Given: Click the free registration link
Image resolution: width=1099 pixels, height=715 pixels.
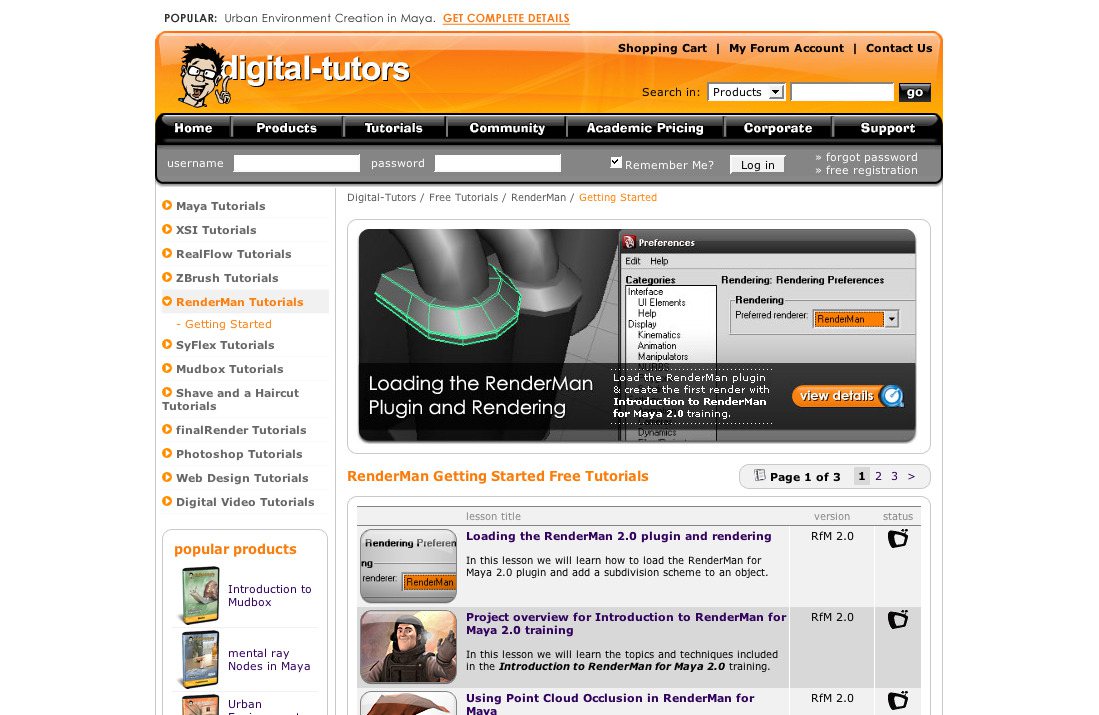Looking at the screenshot, I should pos(871,170).
